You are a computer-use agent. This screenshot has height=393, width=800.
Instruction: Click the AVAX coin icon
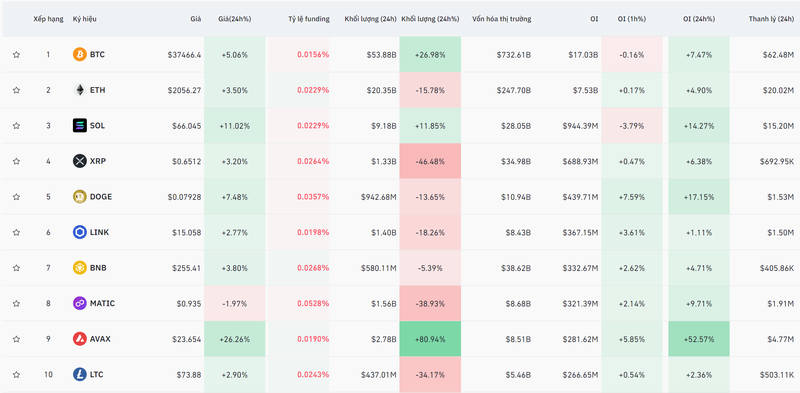[80, 339]
